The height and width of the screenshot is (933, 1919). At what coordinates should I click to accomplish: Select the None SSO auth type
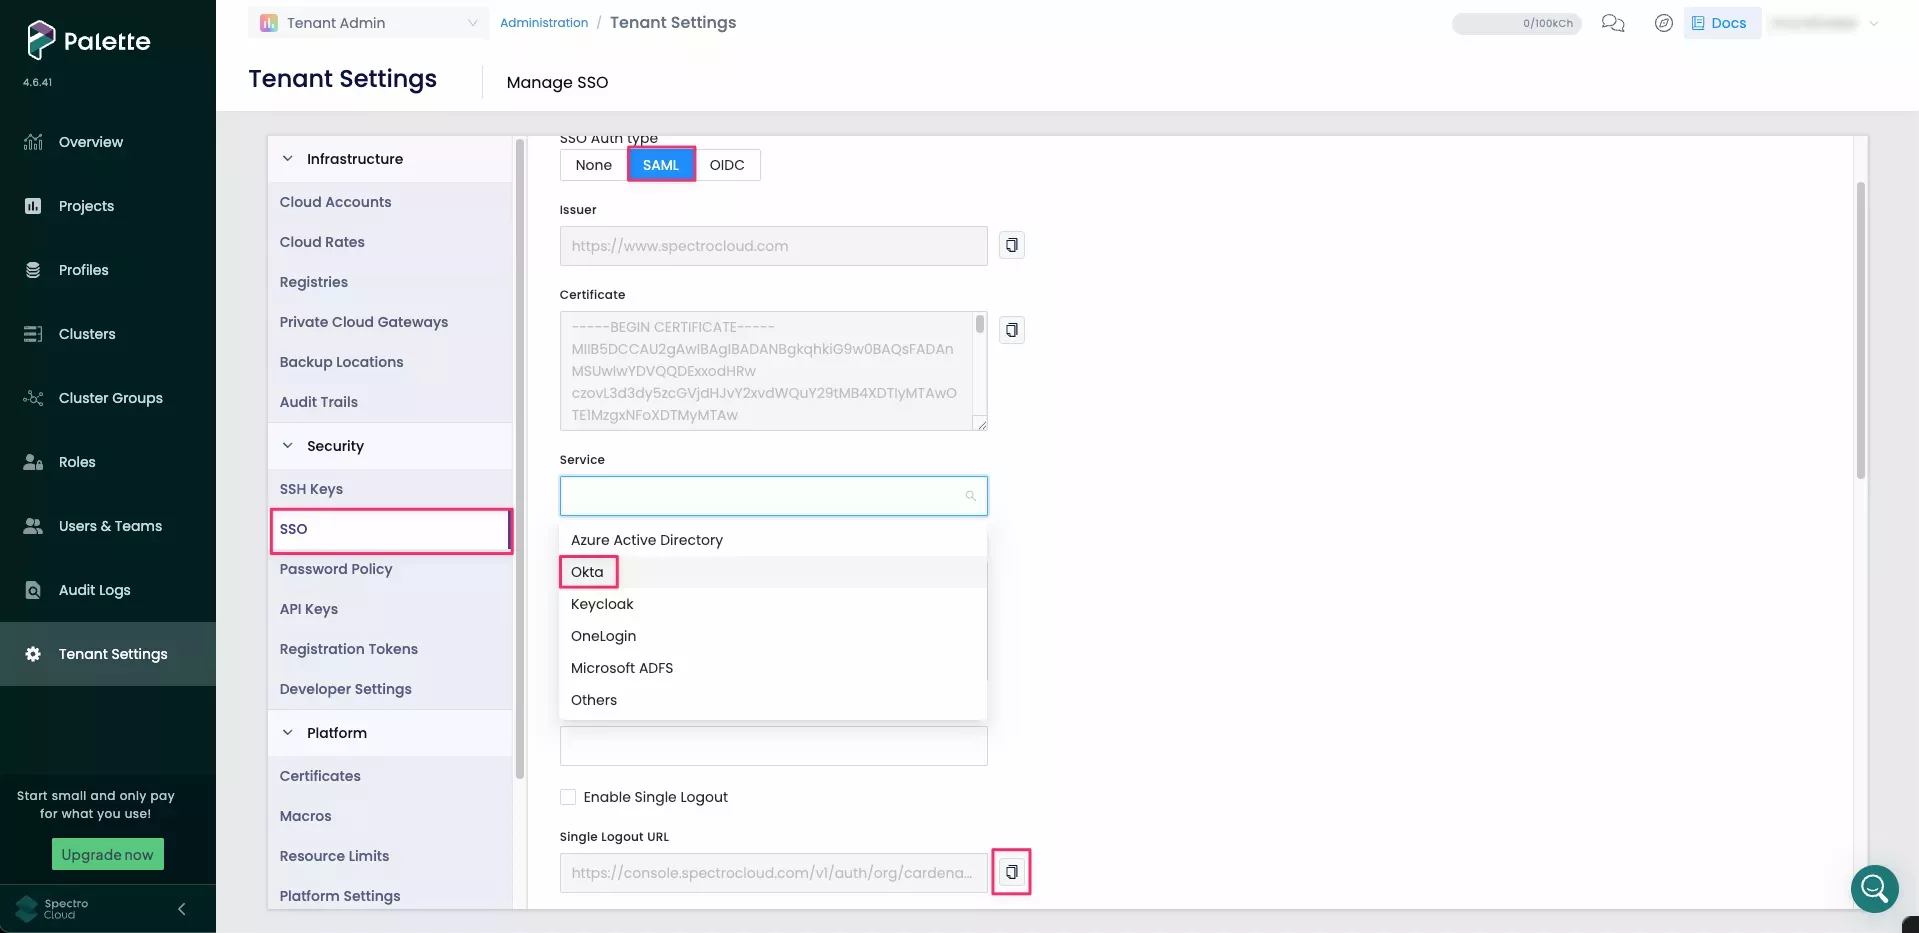click(593, 164)
